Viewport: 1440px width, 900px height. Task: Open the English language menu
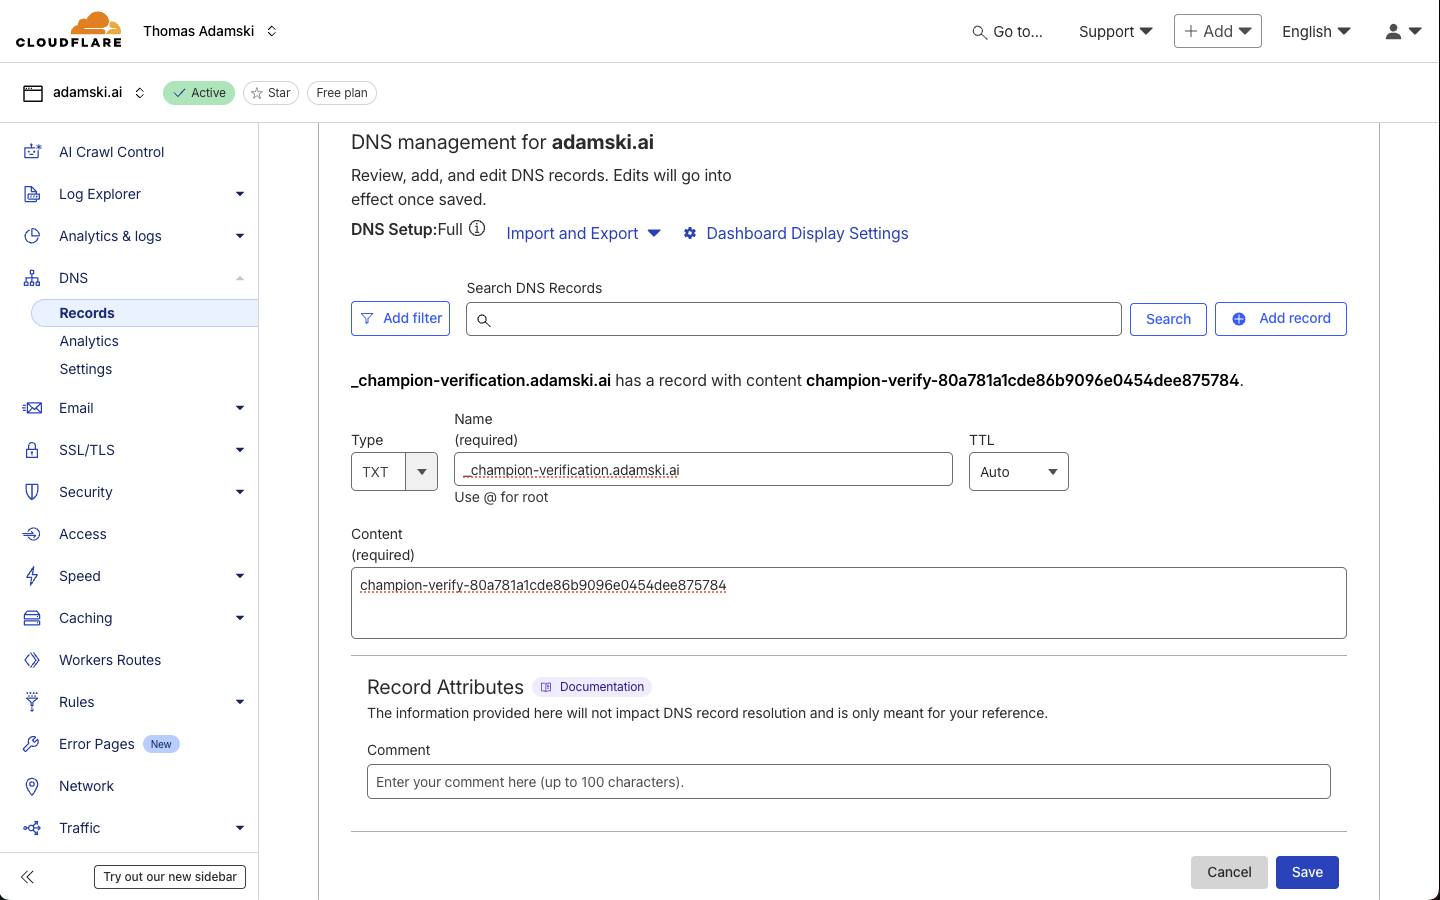(x=1315, y=31)
